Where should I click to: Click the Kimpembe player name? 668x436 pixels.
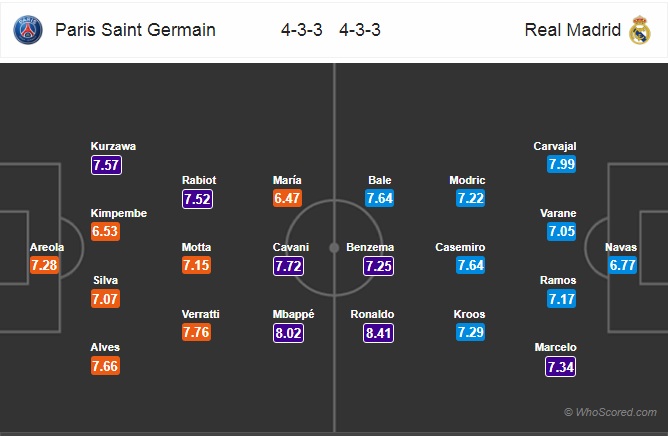click(119, 213)
